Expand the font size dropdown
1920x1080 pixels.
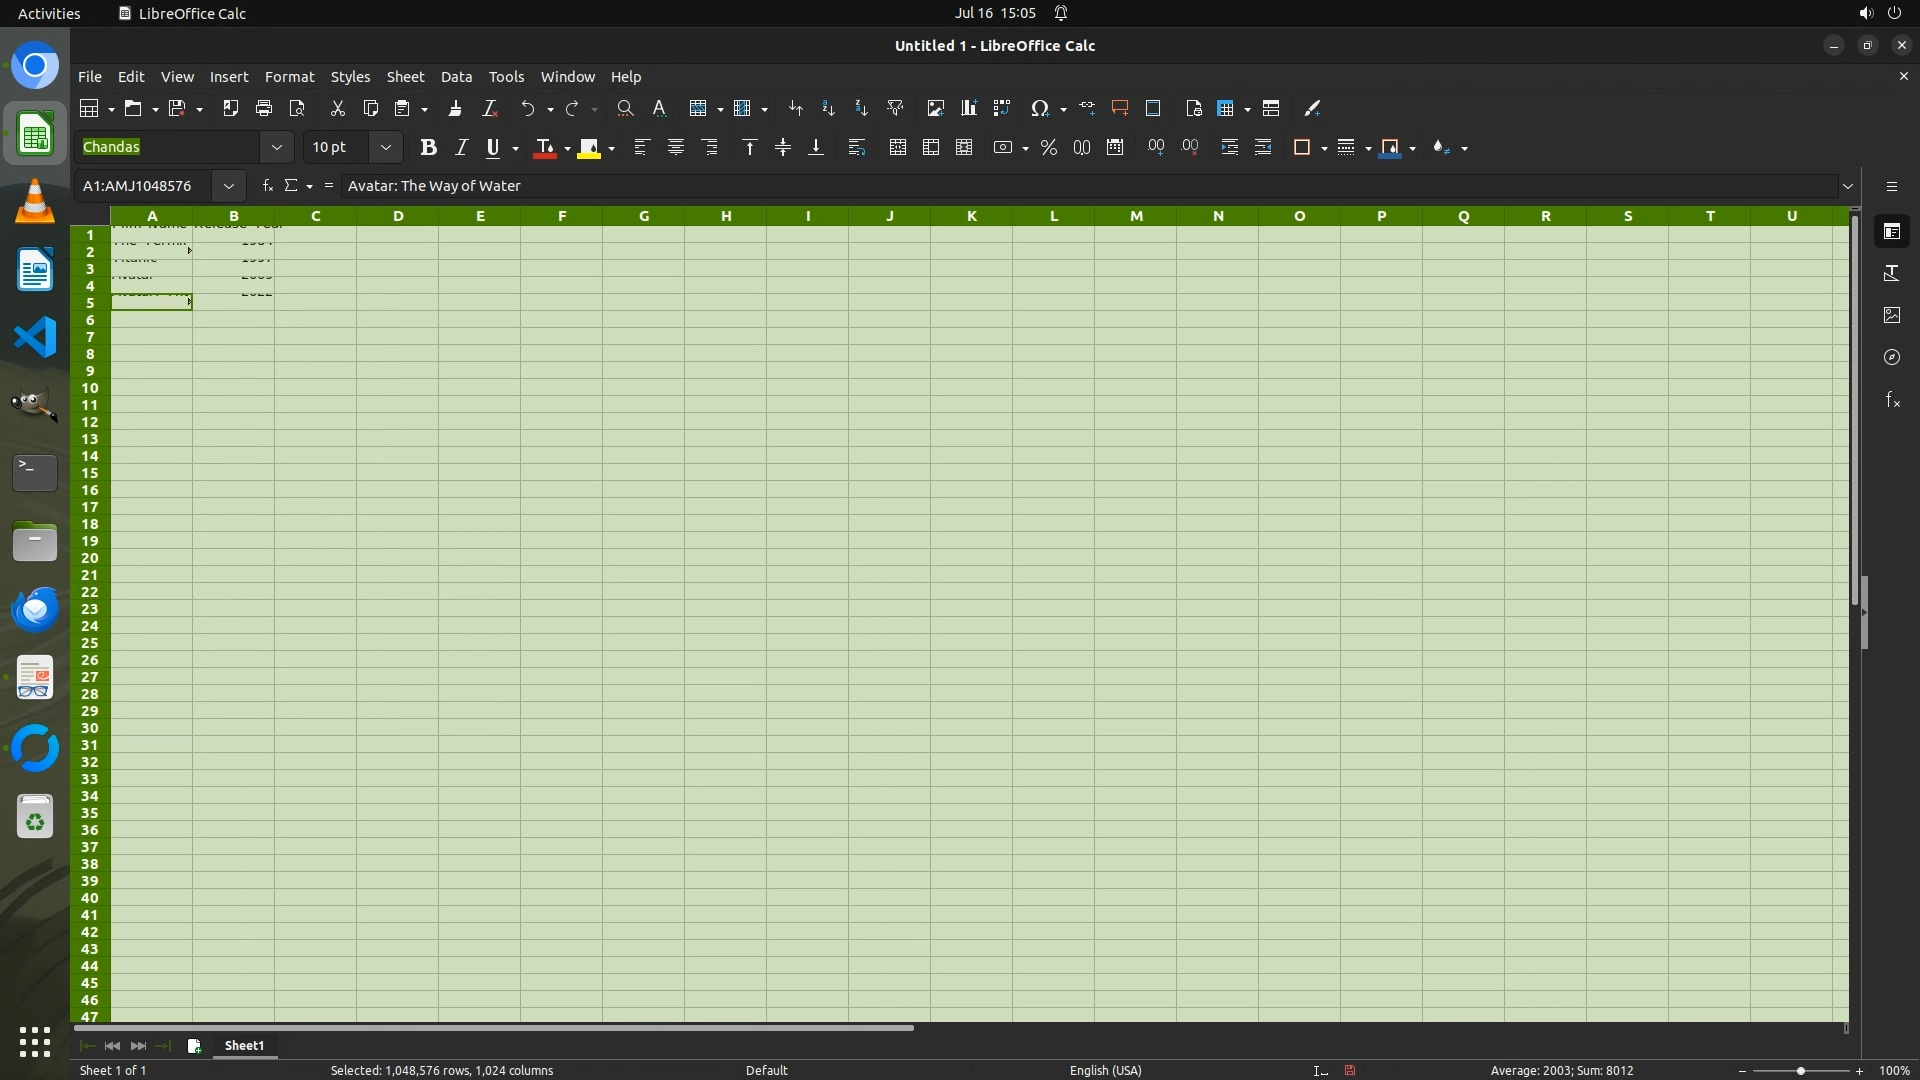(x=386, y=147)
